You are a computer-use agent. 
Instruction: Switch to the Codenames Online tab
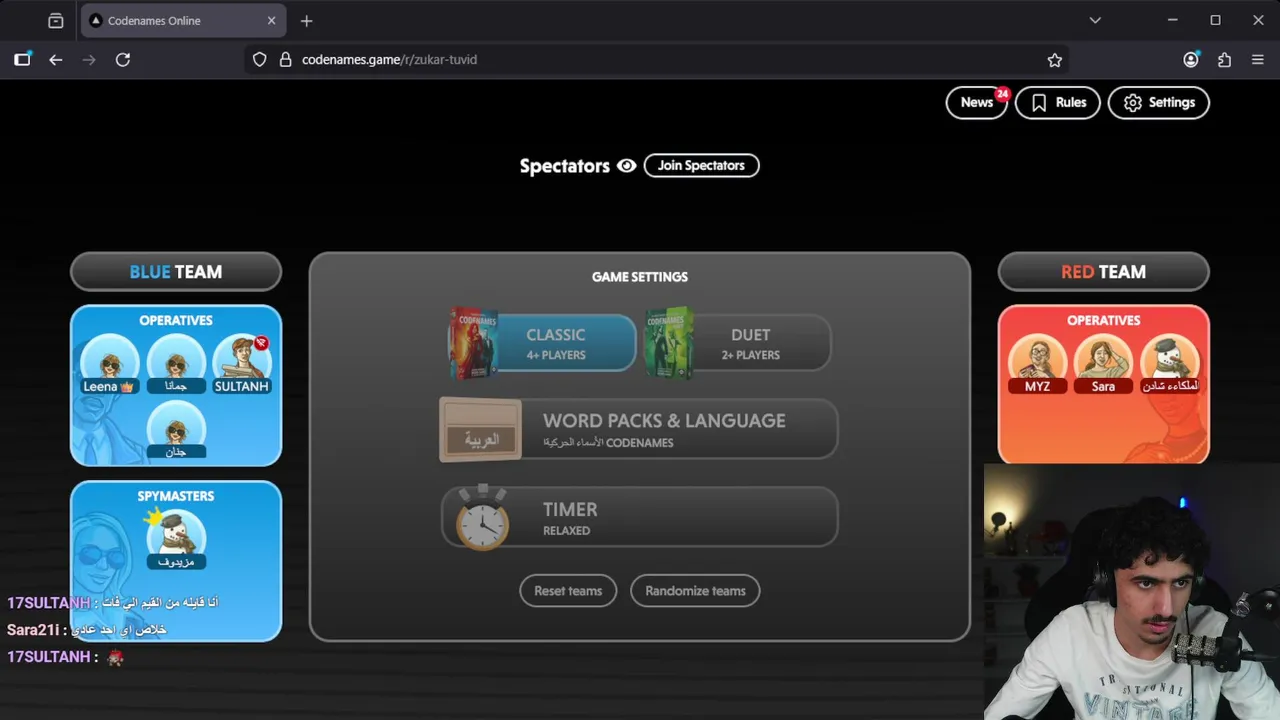(185, 20)
